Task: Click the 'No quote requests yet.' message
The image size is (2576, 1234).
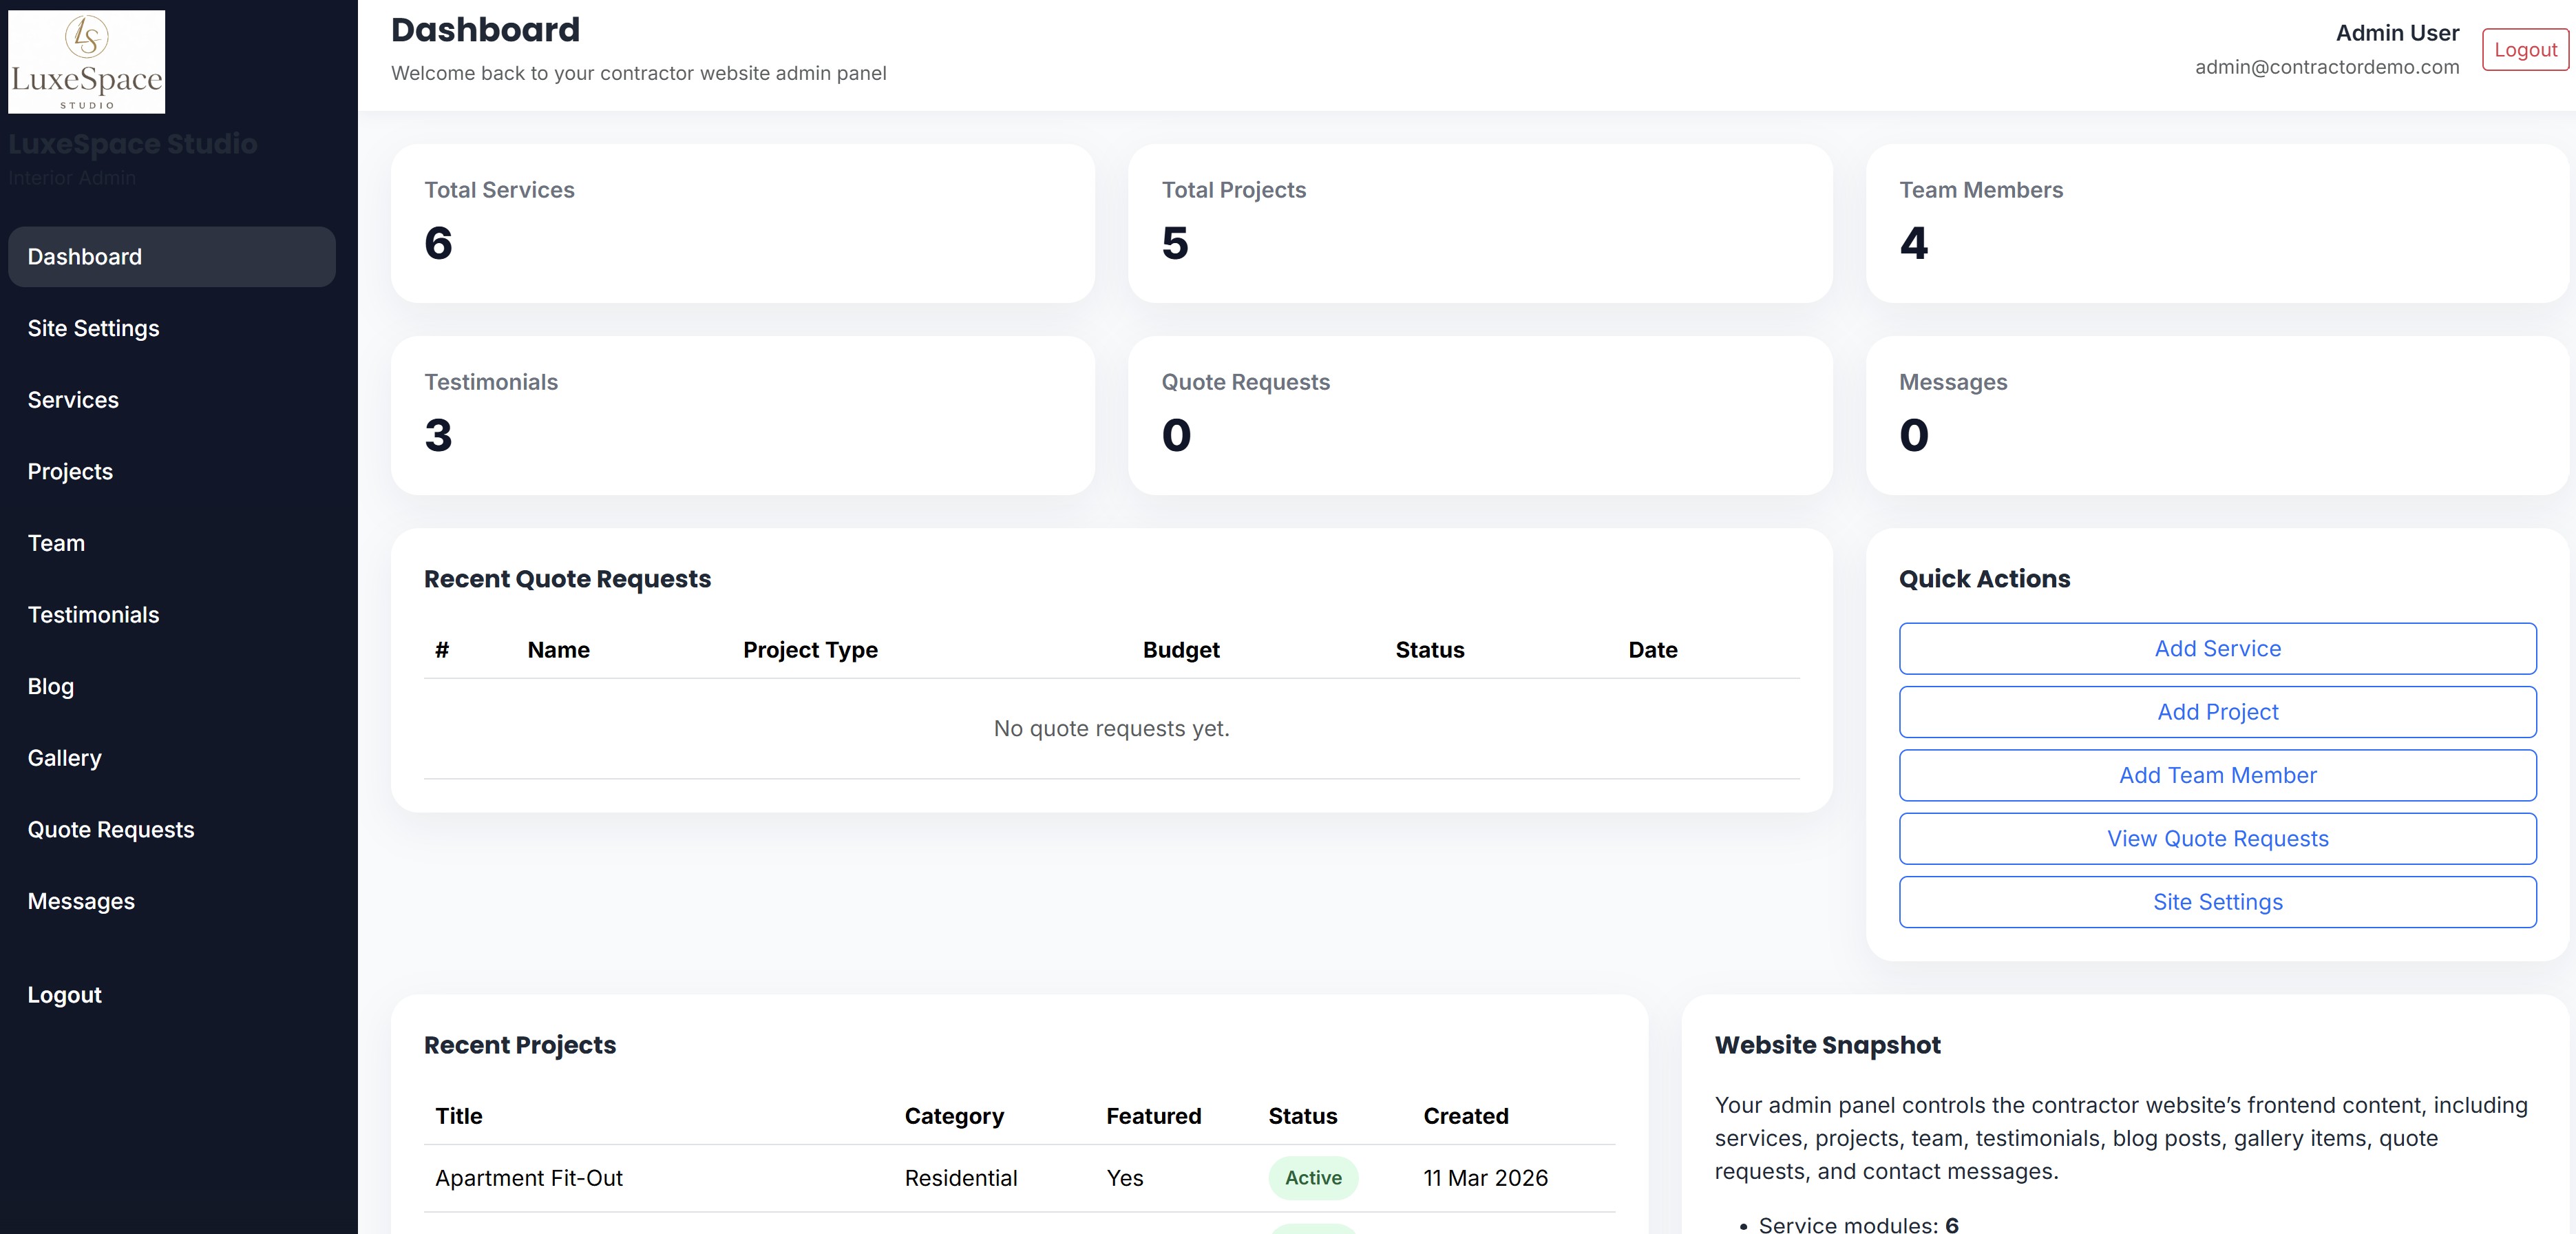Action: [1112, 729]
